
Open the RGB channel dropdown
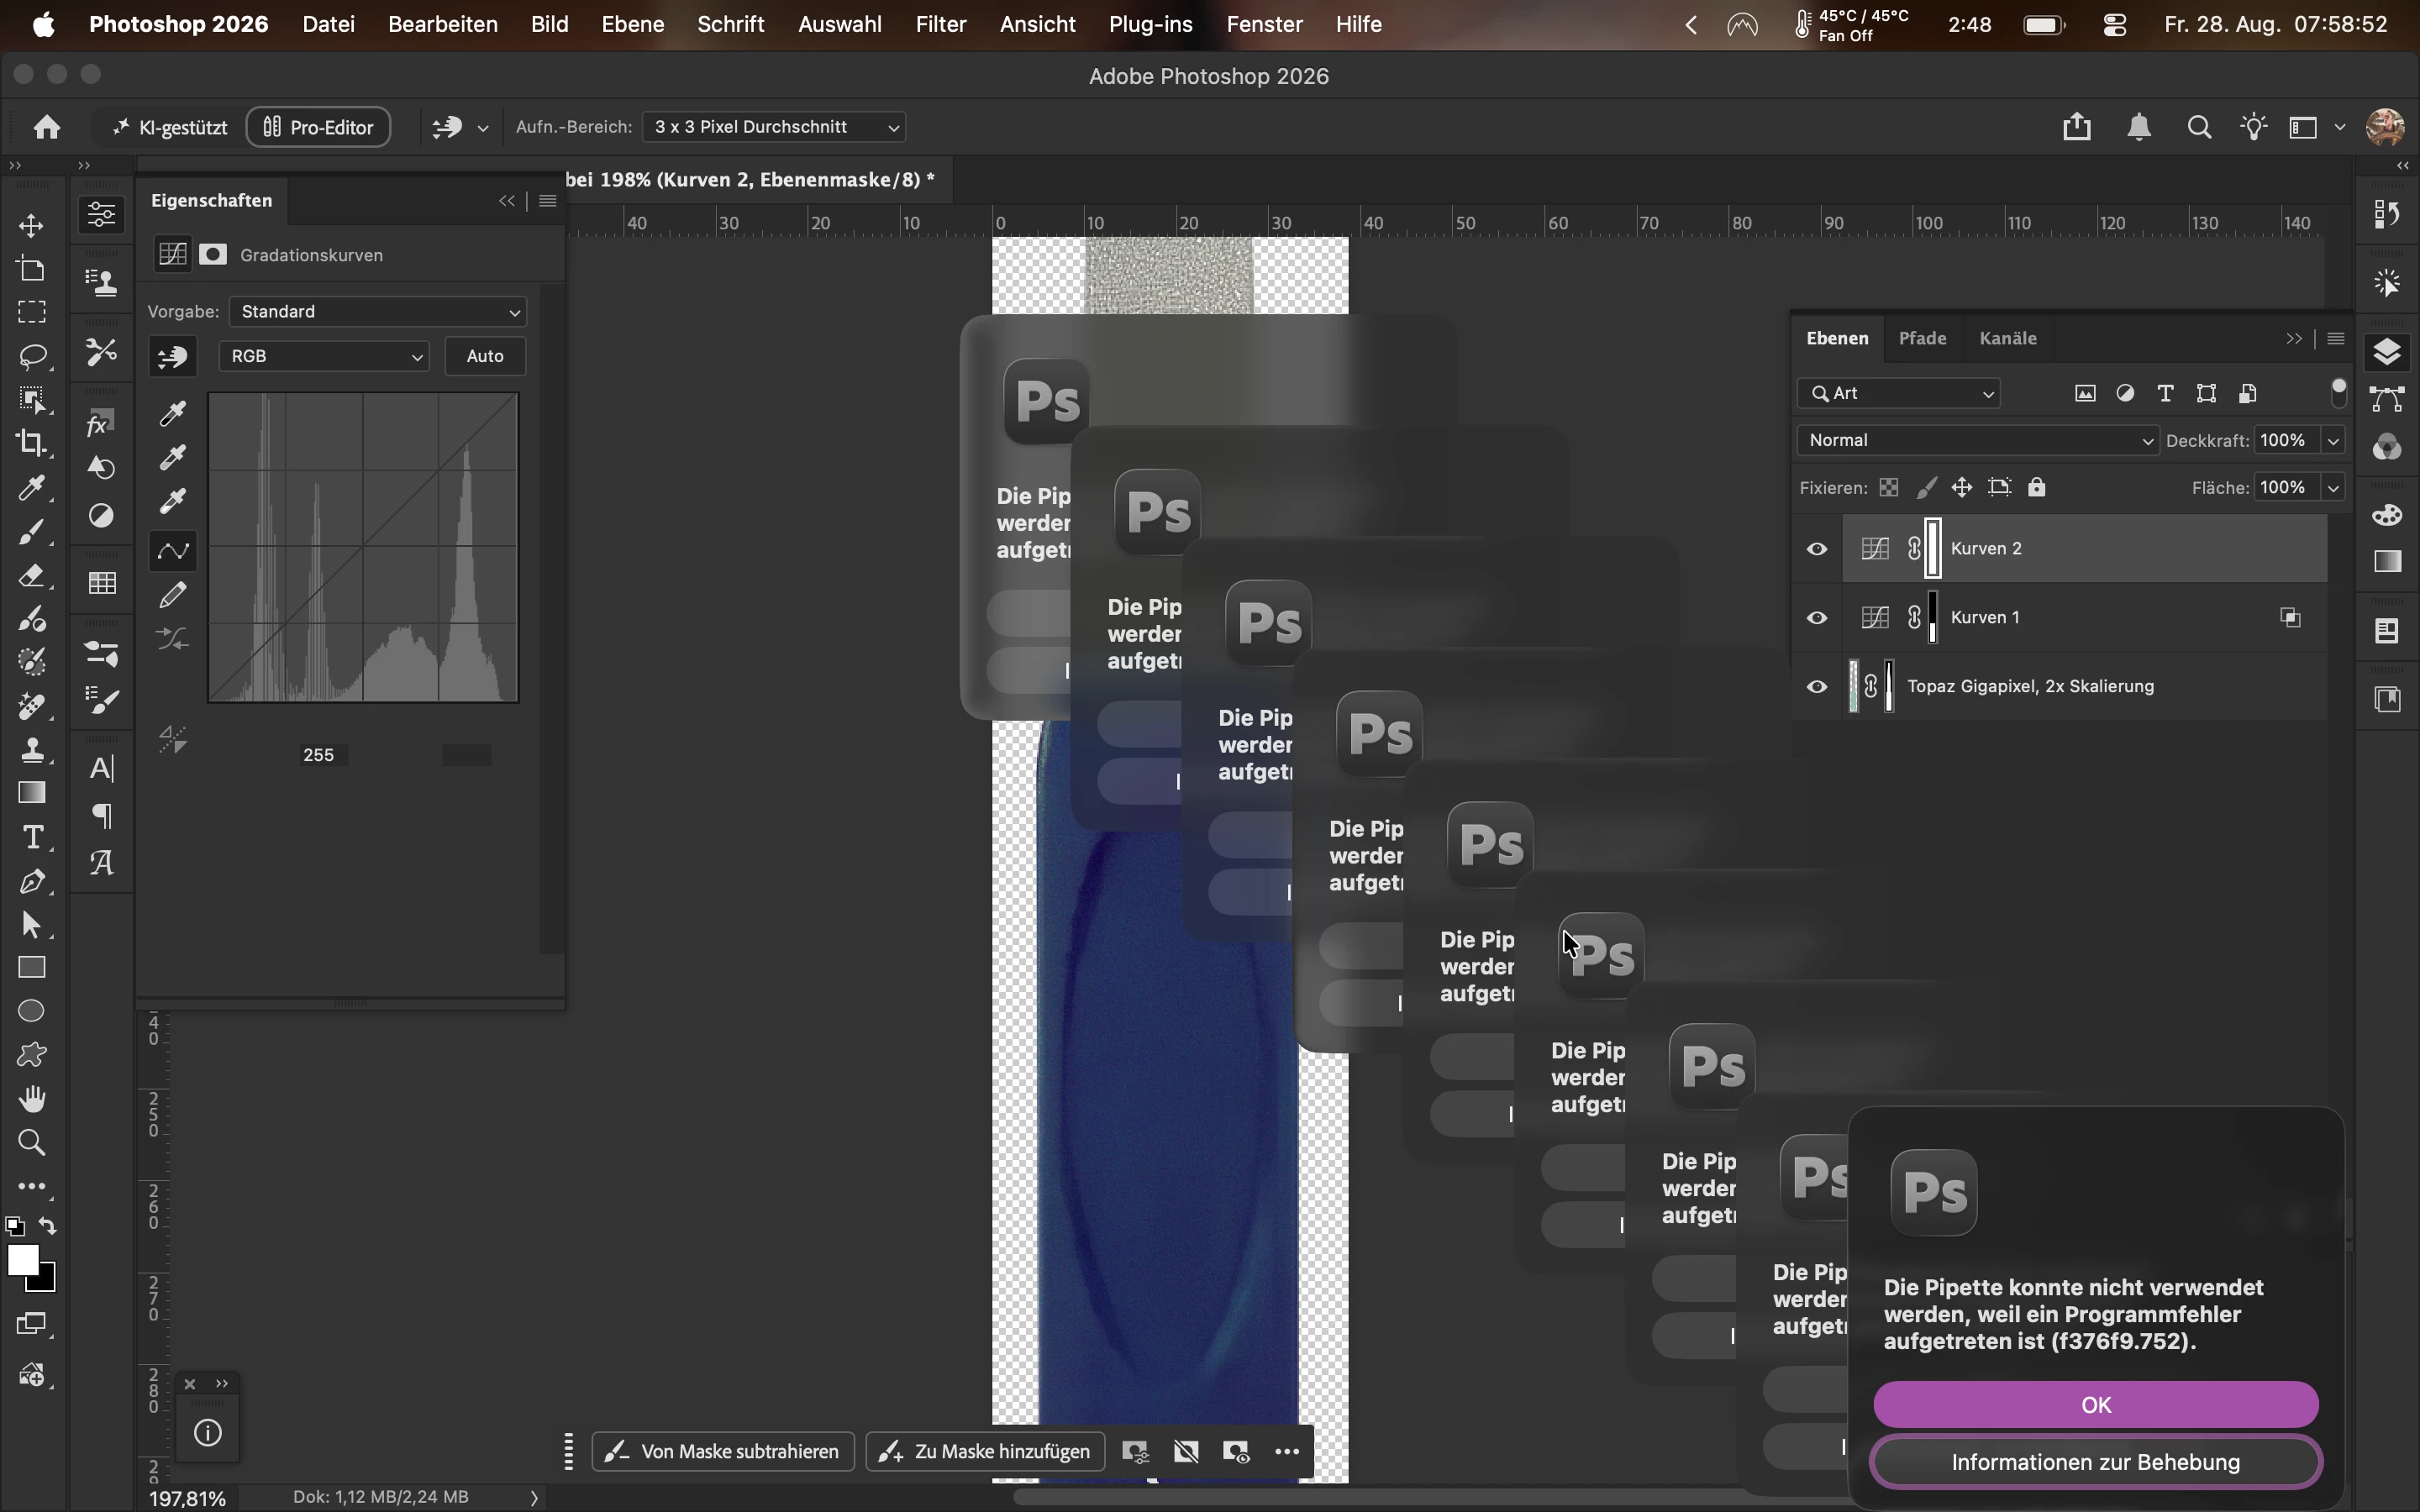pos(324,356)
